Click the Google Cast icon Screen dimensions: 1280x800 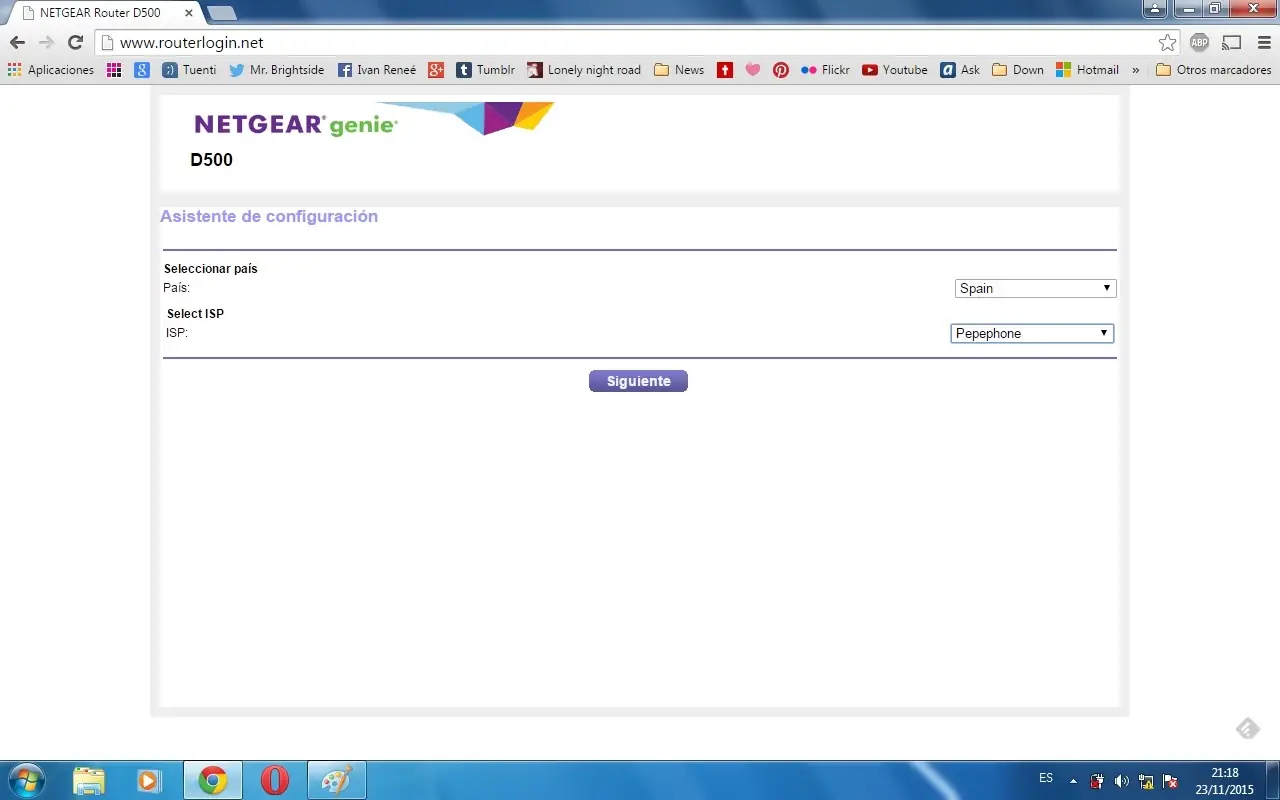[1232, 43]
